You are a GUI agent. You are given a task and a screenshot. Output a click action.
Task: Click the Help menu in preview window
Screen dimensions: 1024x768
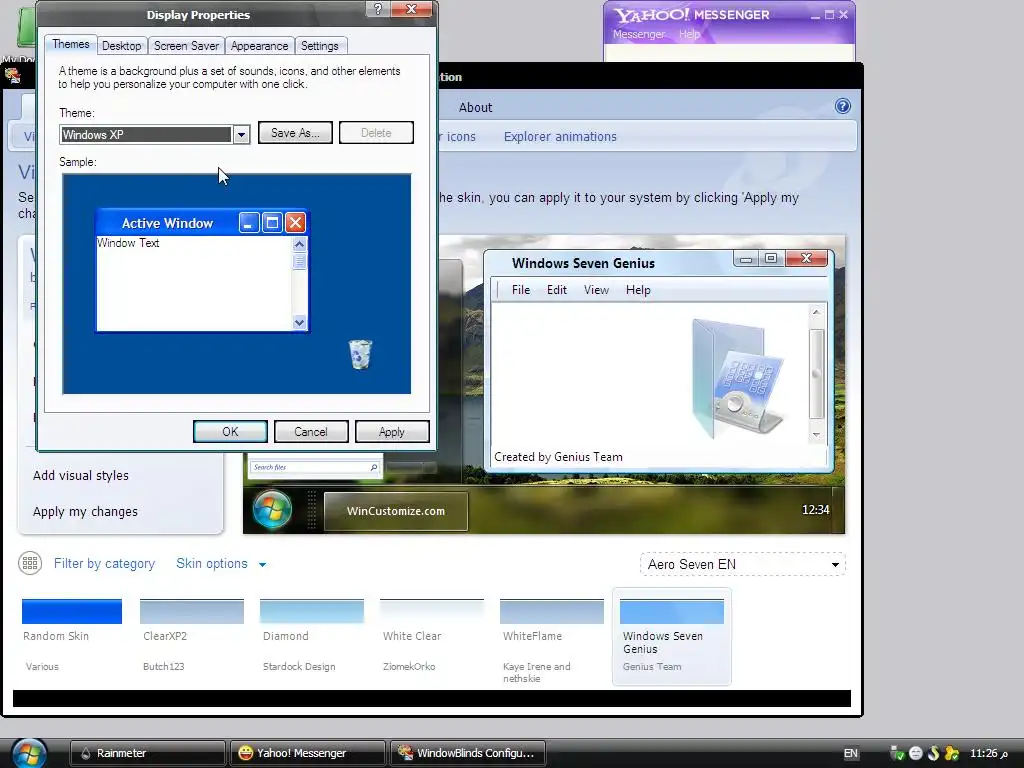click(638, 290)
